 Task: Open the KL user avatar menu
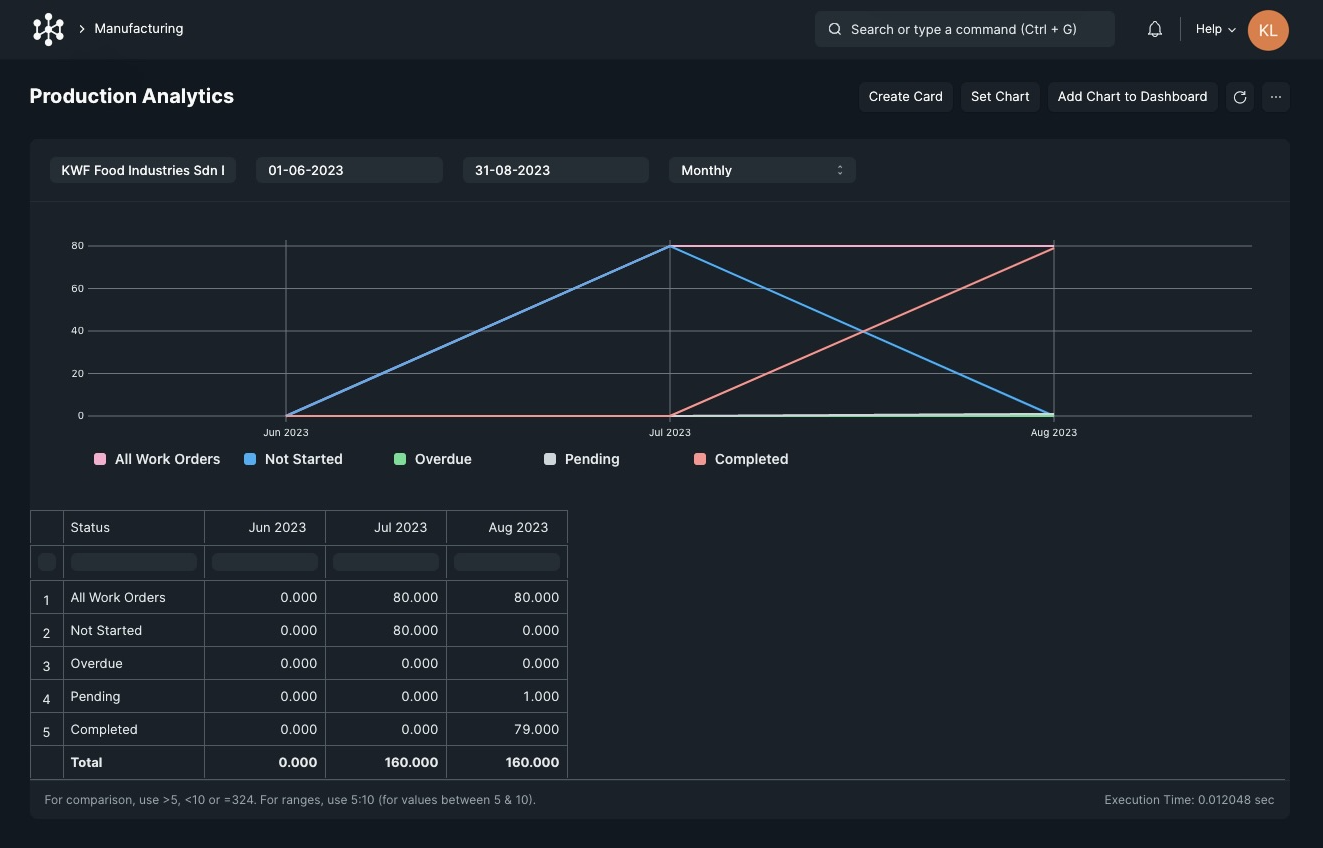(x=1268, y=30)
